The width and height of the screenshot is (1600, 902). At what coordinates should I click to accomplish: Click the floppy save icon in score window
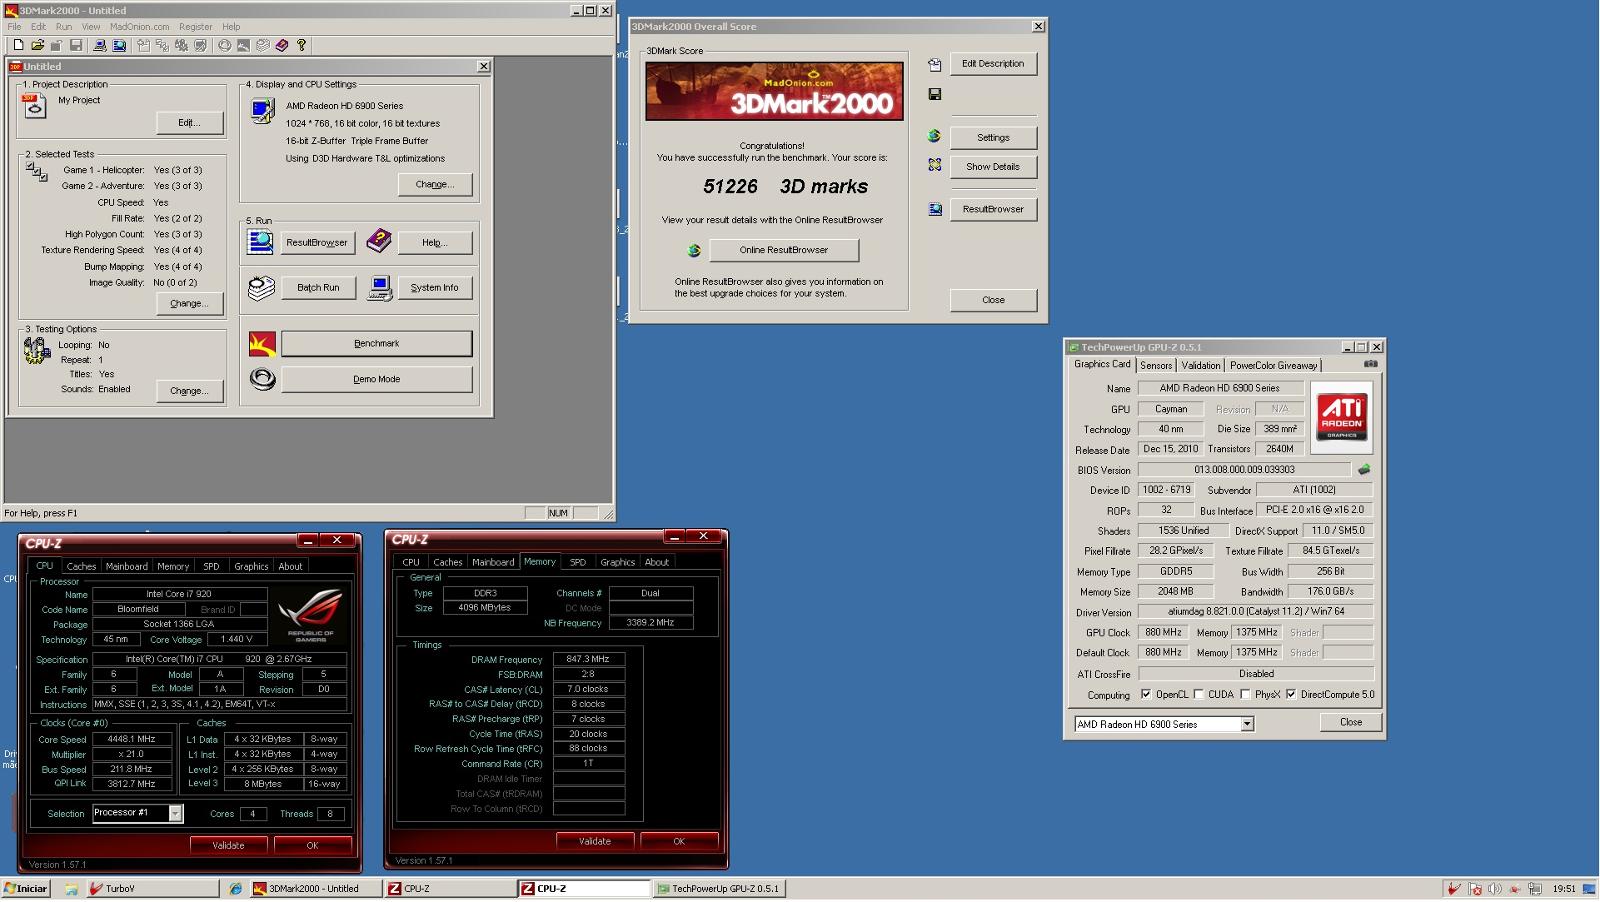[x=935, y=94]
